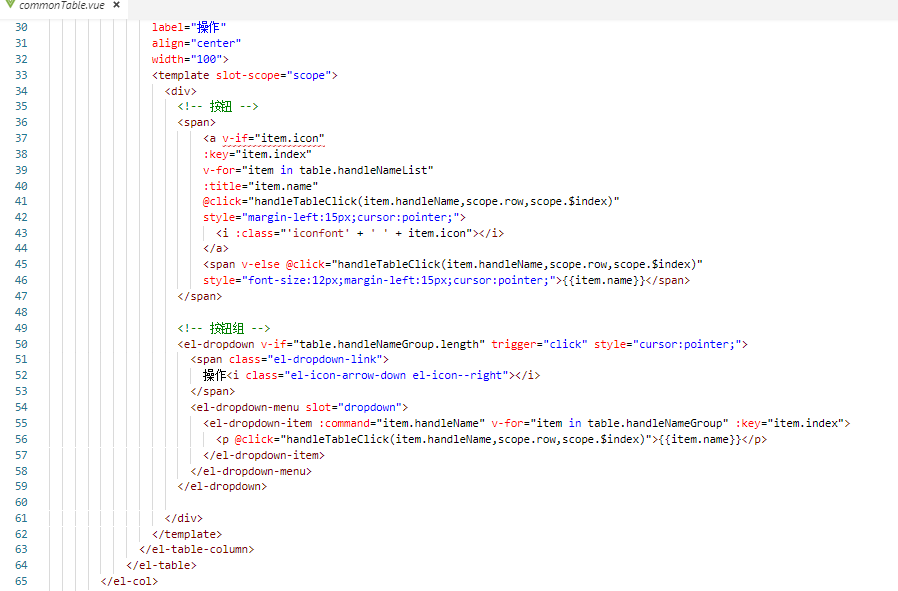Click {{item.name}} on line 56
This screenshot has width=898, height=591.
coord(700,439)
